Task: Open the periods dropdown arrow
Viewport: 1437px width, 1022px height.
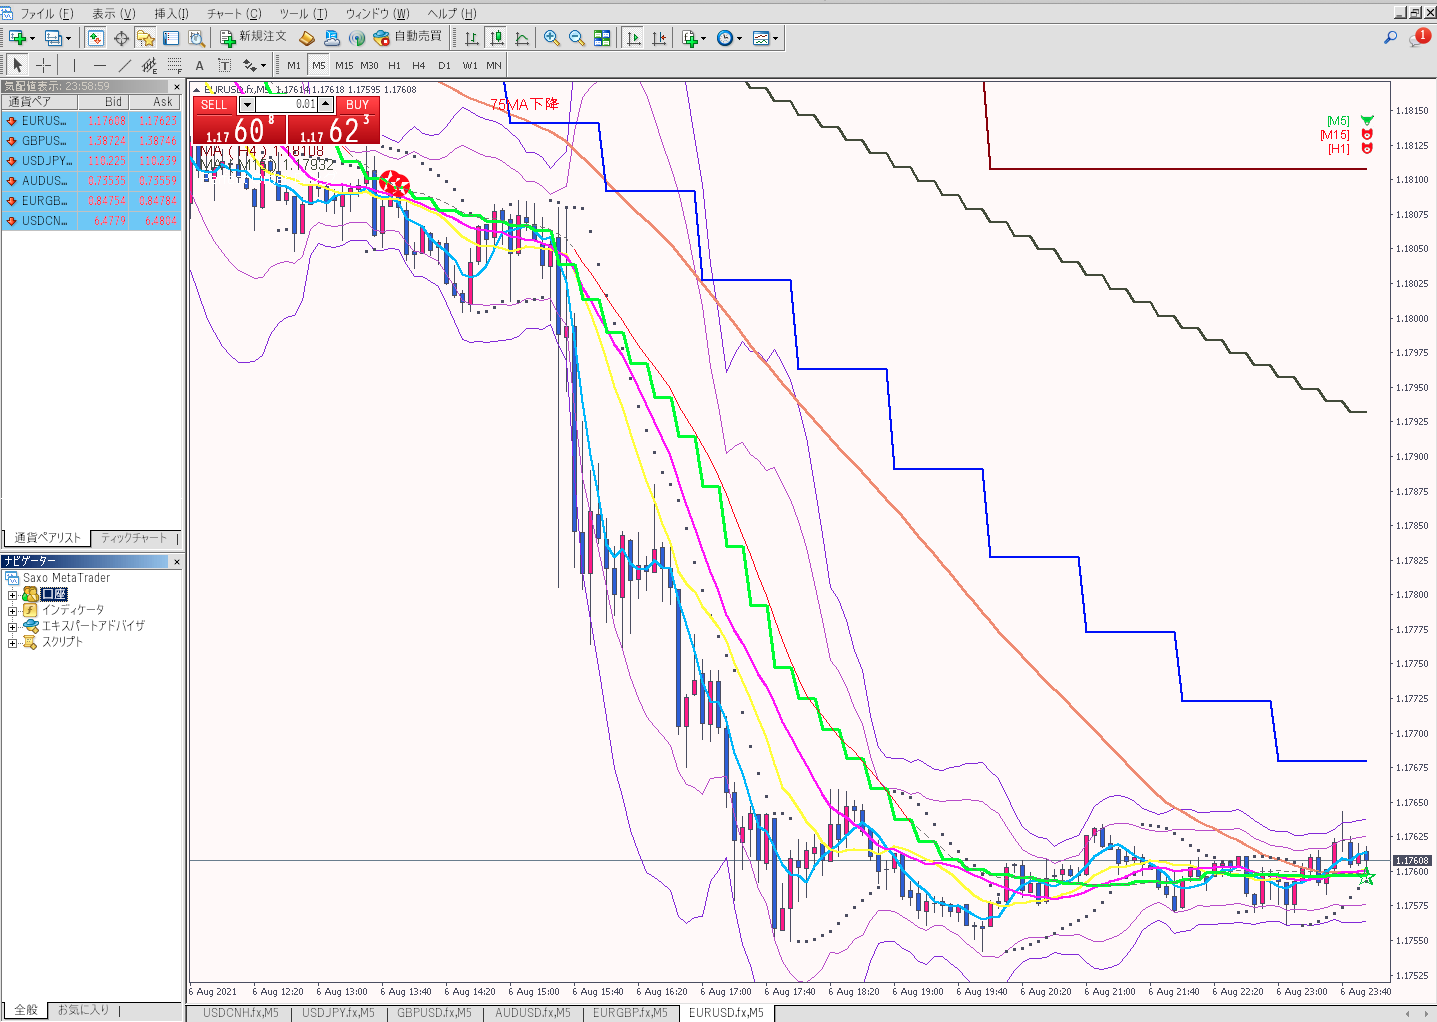Action: pyautogui.click(x=740, y=38)
